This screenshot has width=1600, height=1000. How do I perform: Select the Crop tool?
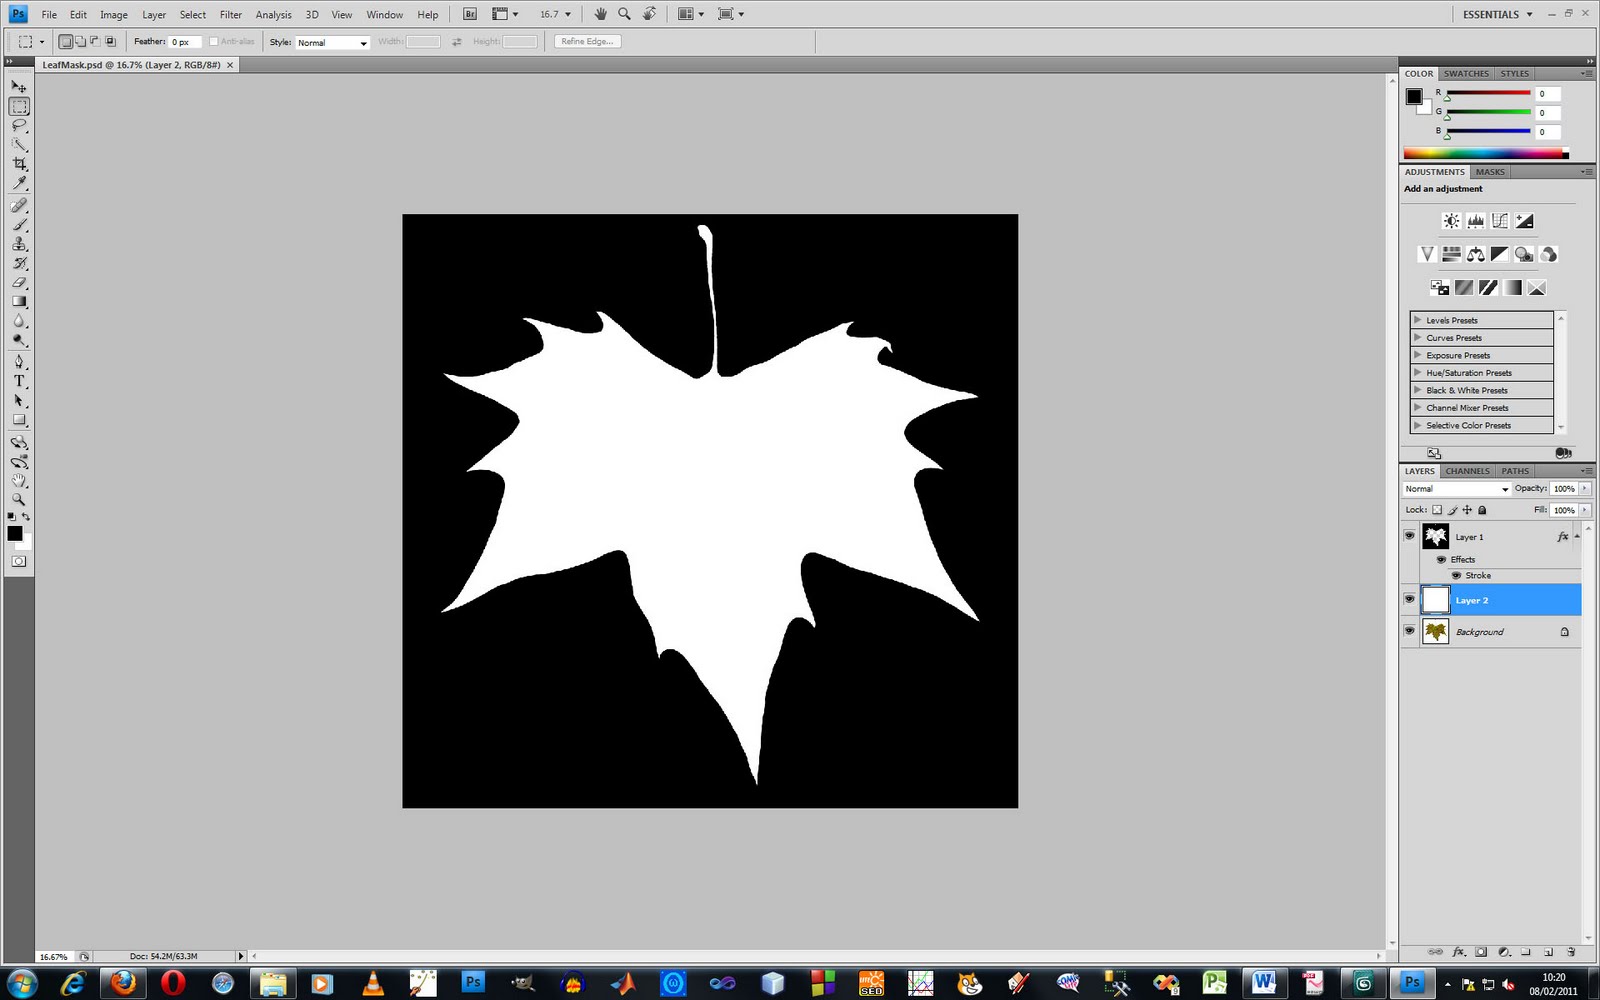19,164
